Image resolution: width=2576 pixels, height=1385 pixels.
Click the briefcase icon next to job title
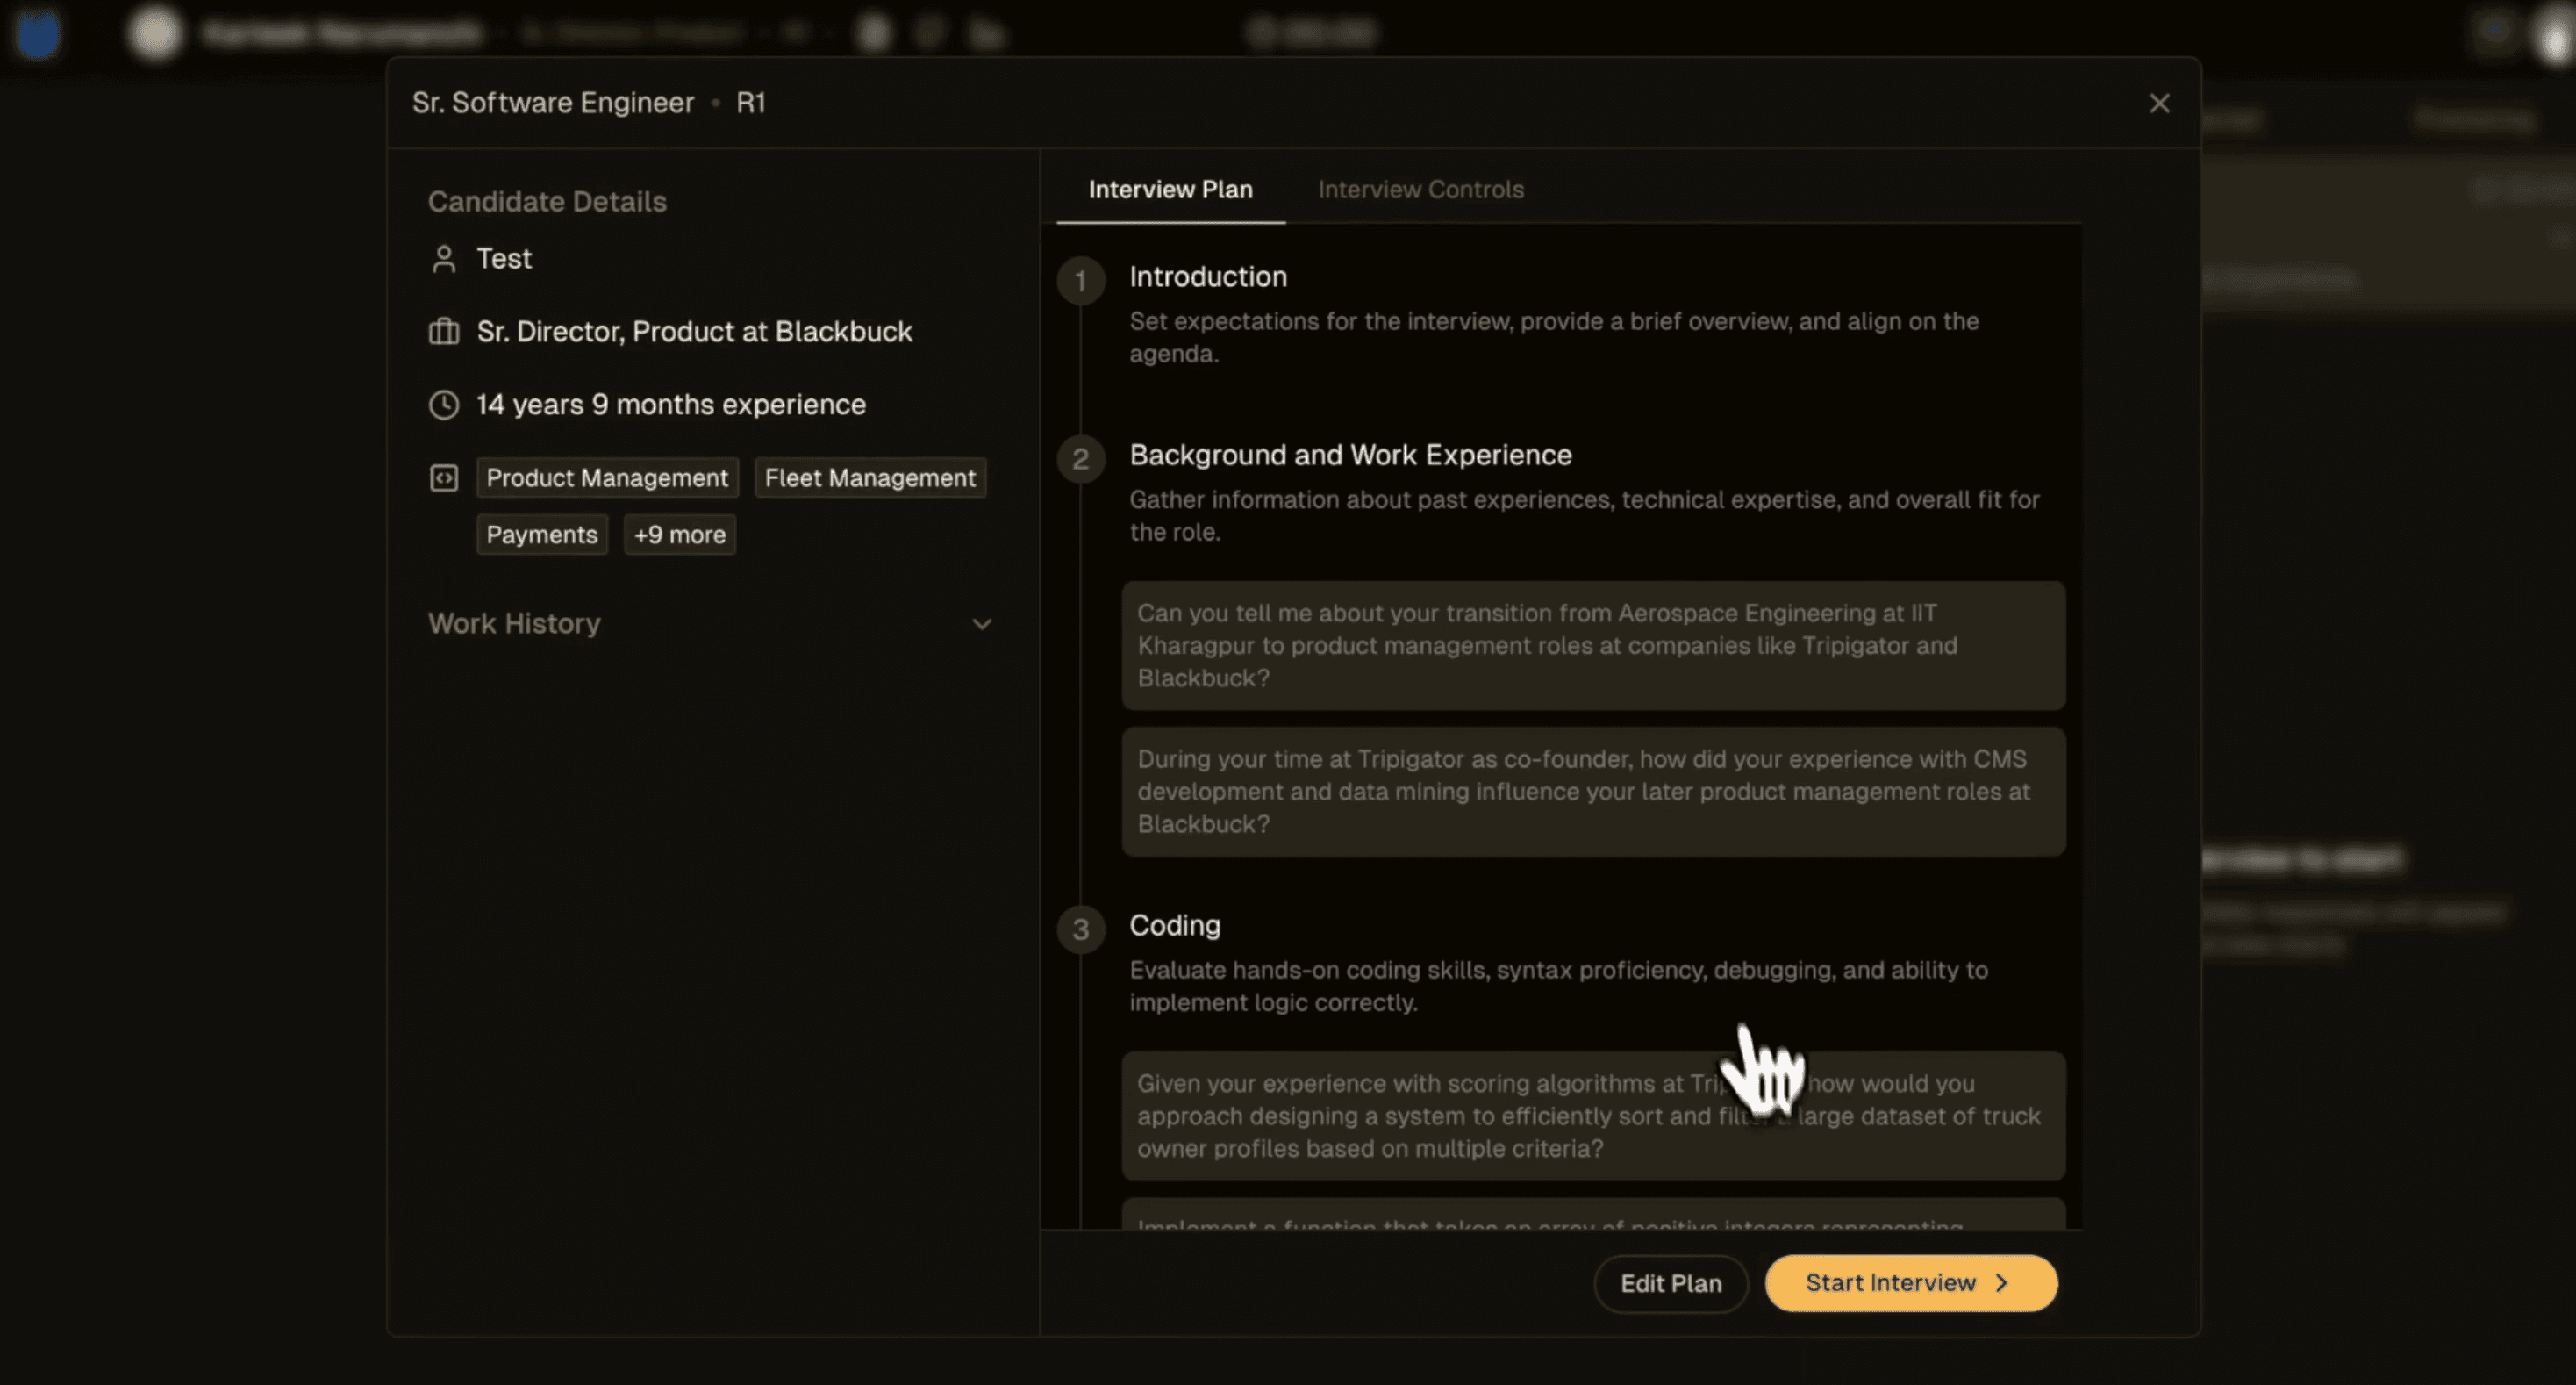tap(443, 332)
